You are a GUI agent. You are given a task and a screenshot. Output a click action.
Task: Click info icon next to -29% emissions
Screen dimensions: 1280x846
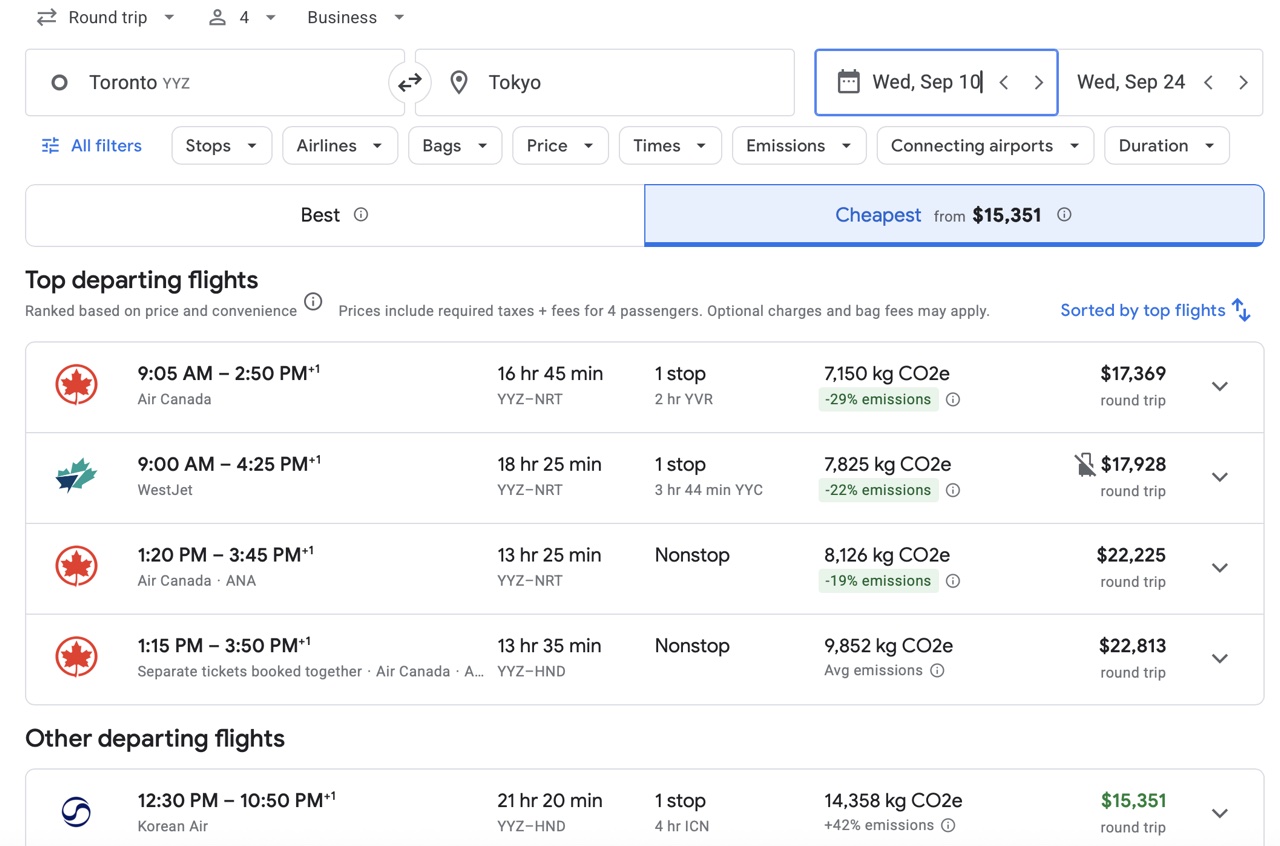953,400
